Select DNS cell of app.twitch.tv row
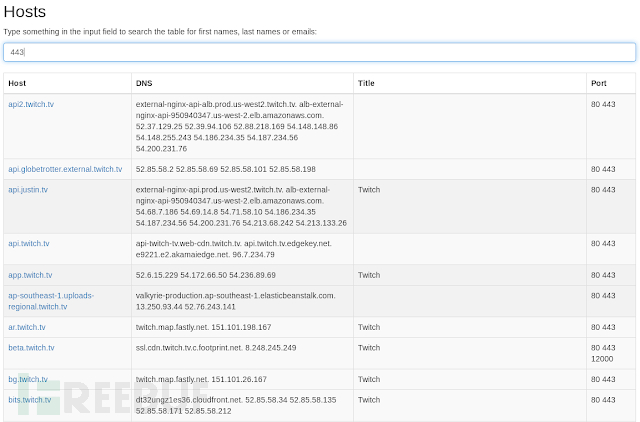 click(x=242, y=275)
